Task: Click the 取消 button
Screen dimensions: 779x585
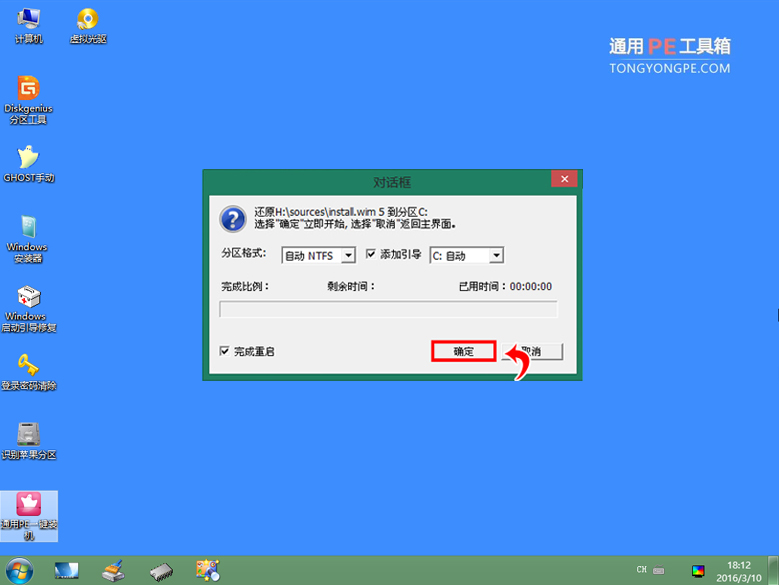Action: [532, 351]
